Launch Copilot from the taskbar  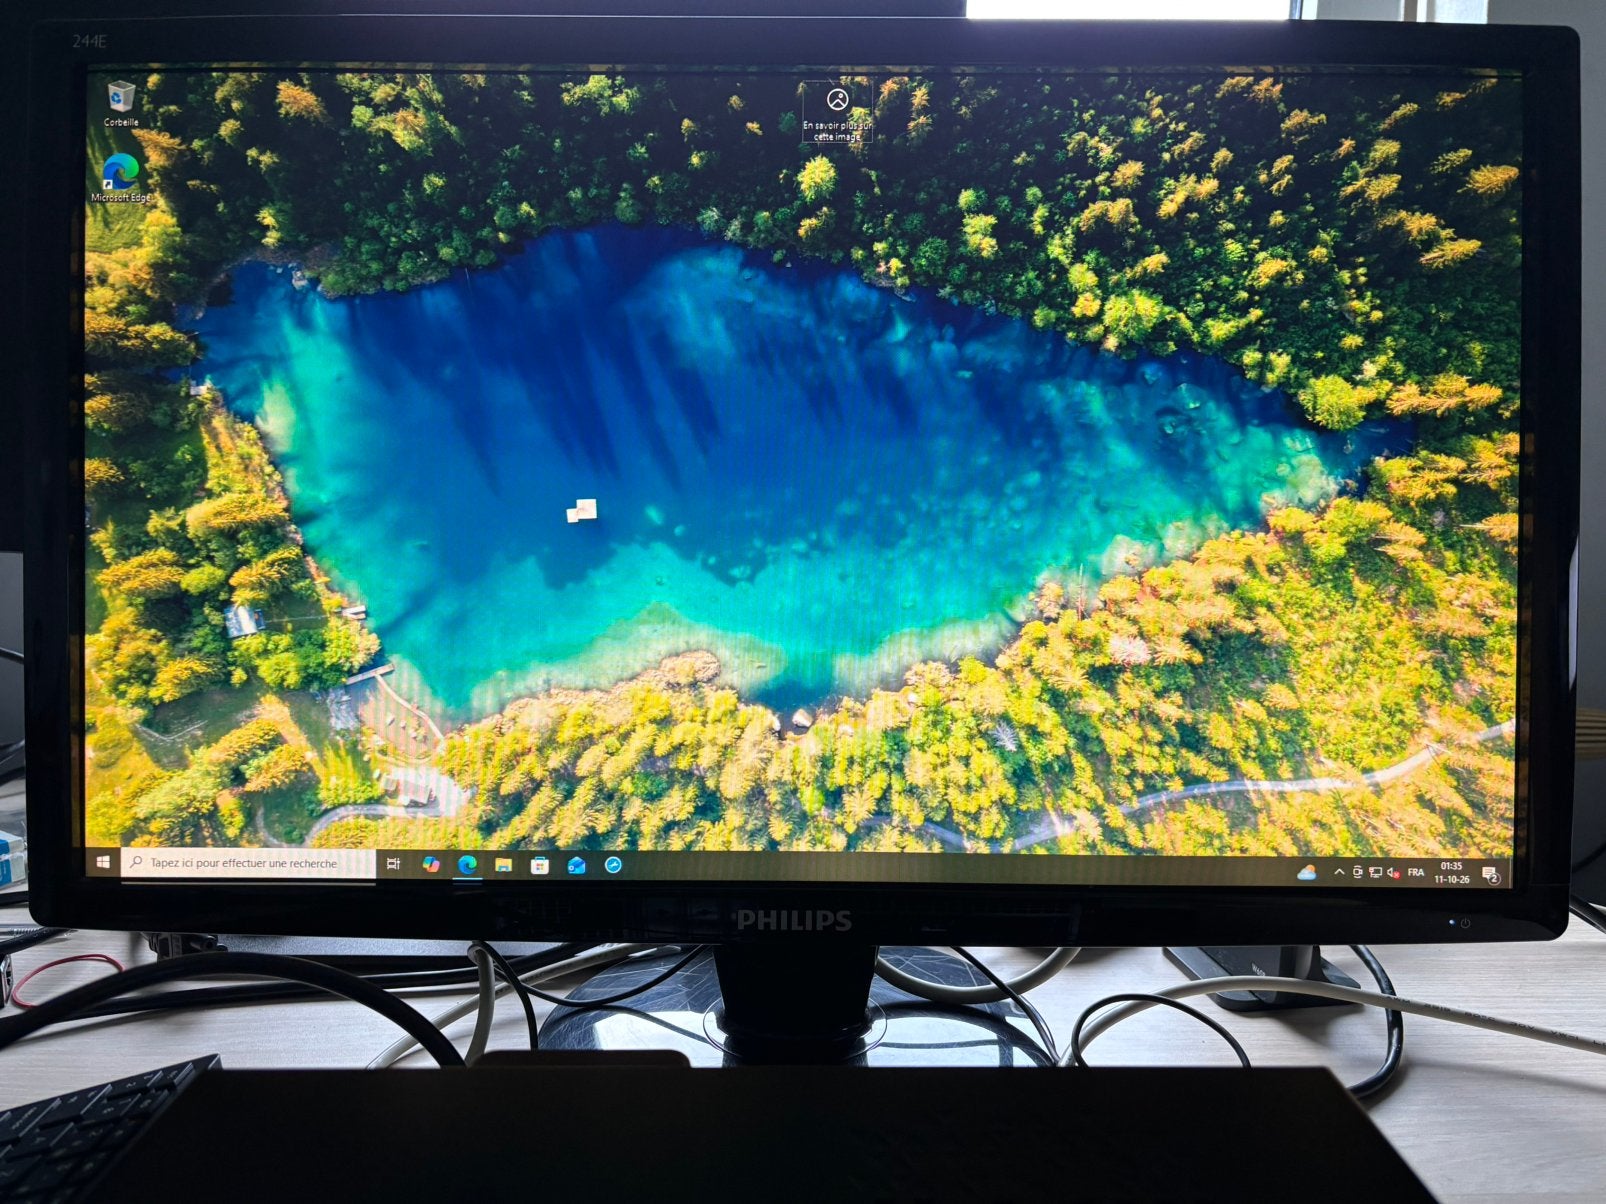click(x=431, y=864)
